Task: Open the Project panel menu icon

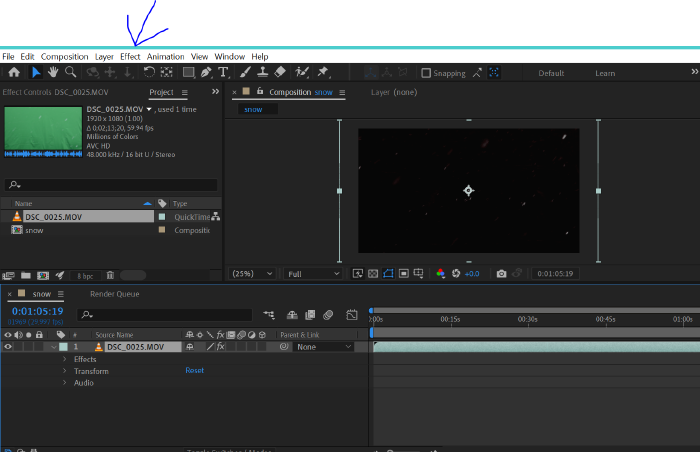Action: [x=184, y=92]
